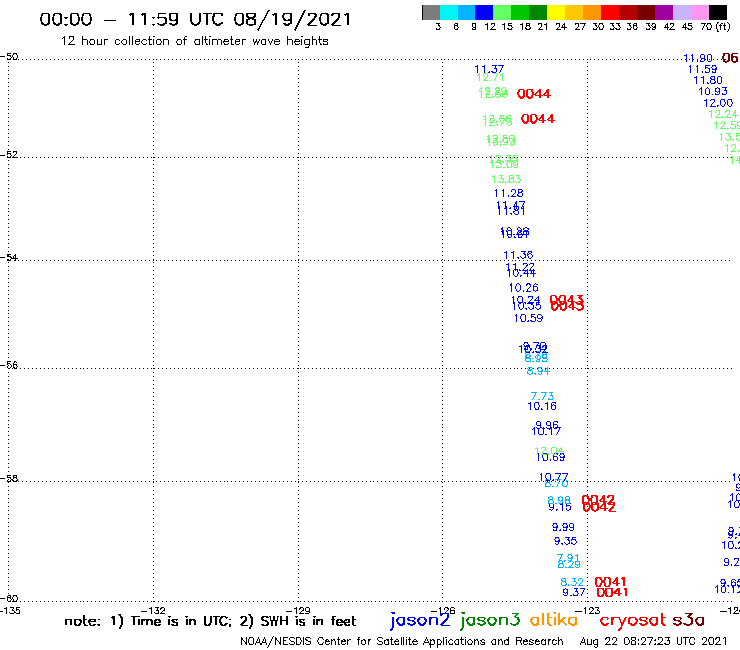Image resolution: width=740 pixels, height=650 pixels.
Task: Click the '12 hour collection of altimeter wave heights' subtitle
Action: [x=194, y=41]
